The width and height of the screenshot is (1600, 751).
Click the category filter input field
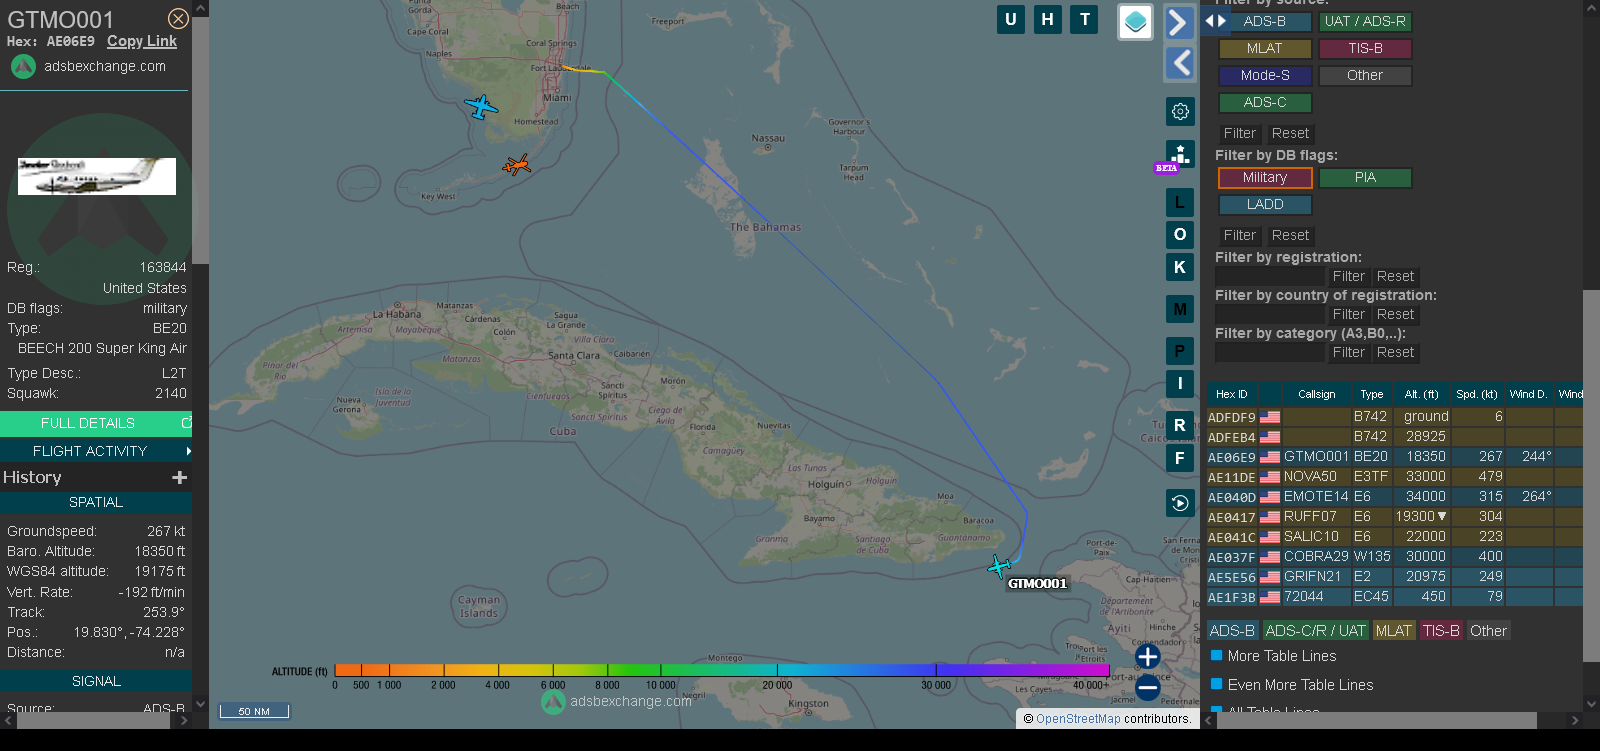click(1270, 352)
